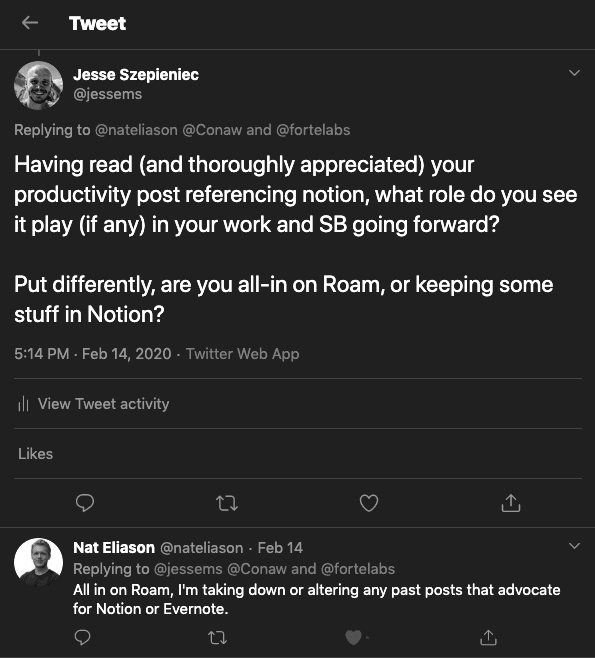Open the 5:14 PM Feb 14, 2020 timestamp
595x658 pixels.
[x=93, y=354]
